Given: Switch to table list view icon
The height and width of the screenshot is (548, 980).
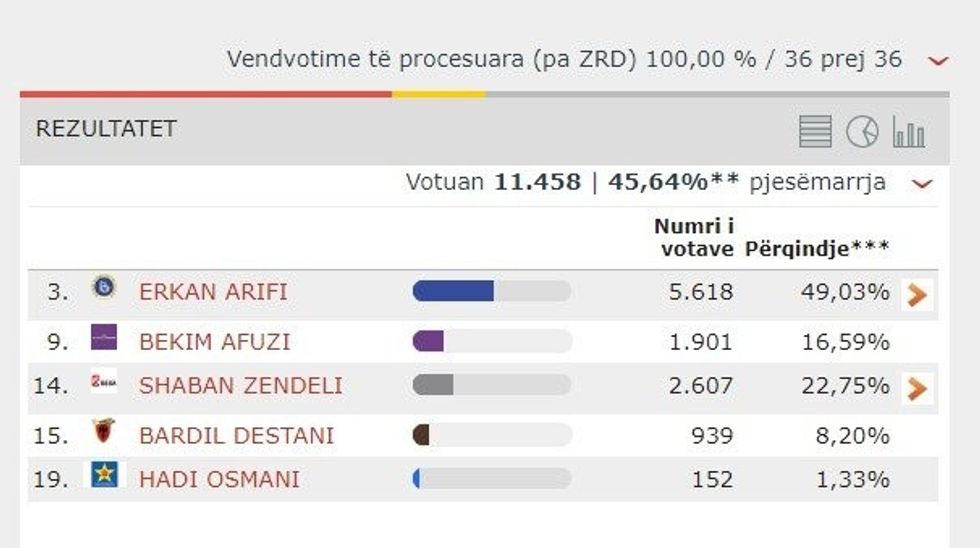Looking at the screenshot, I should coord(815,131).
